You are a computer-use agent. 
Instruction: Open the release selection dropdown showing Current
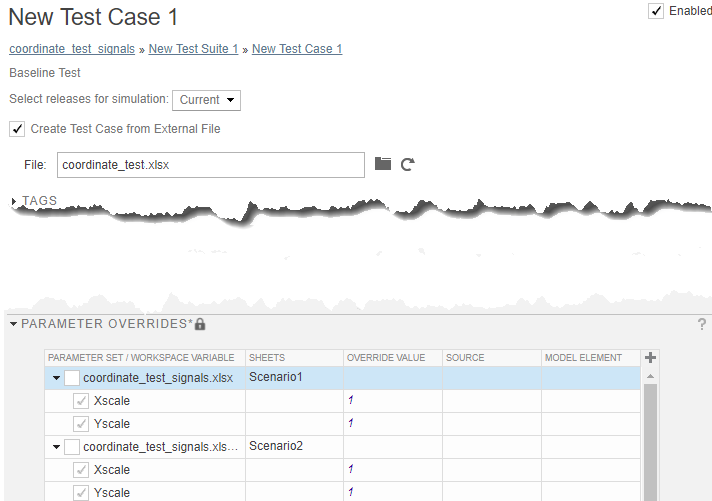coord(207,100)
